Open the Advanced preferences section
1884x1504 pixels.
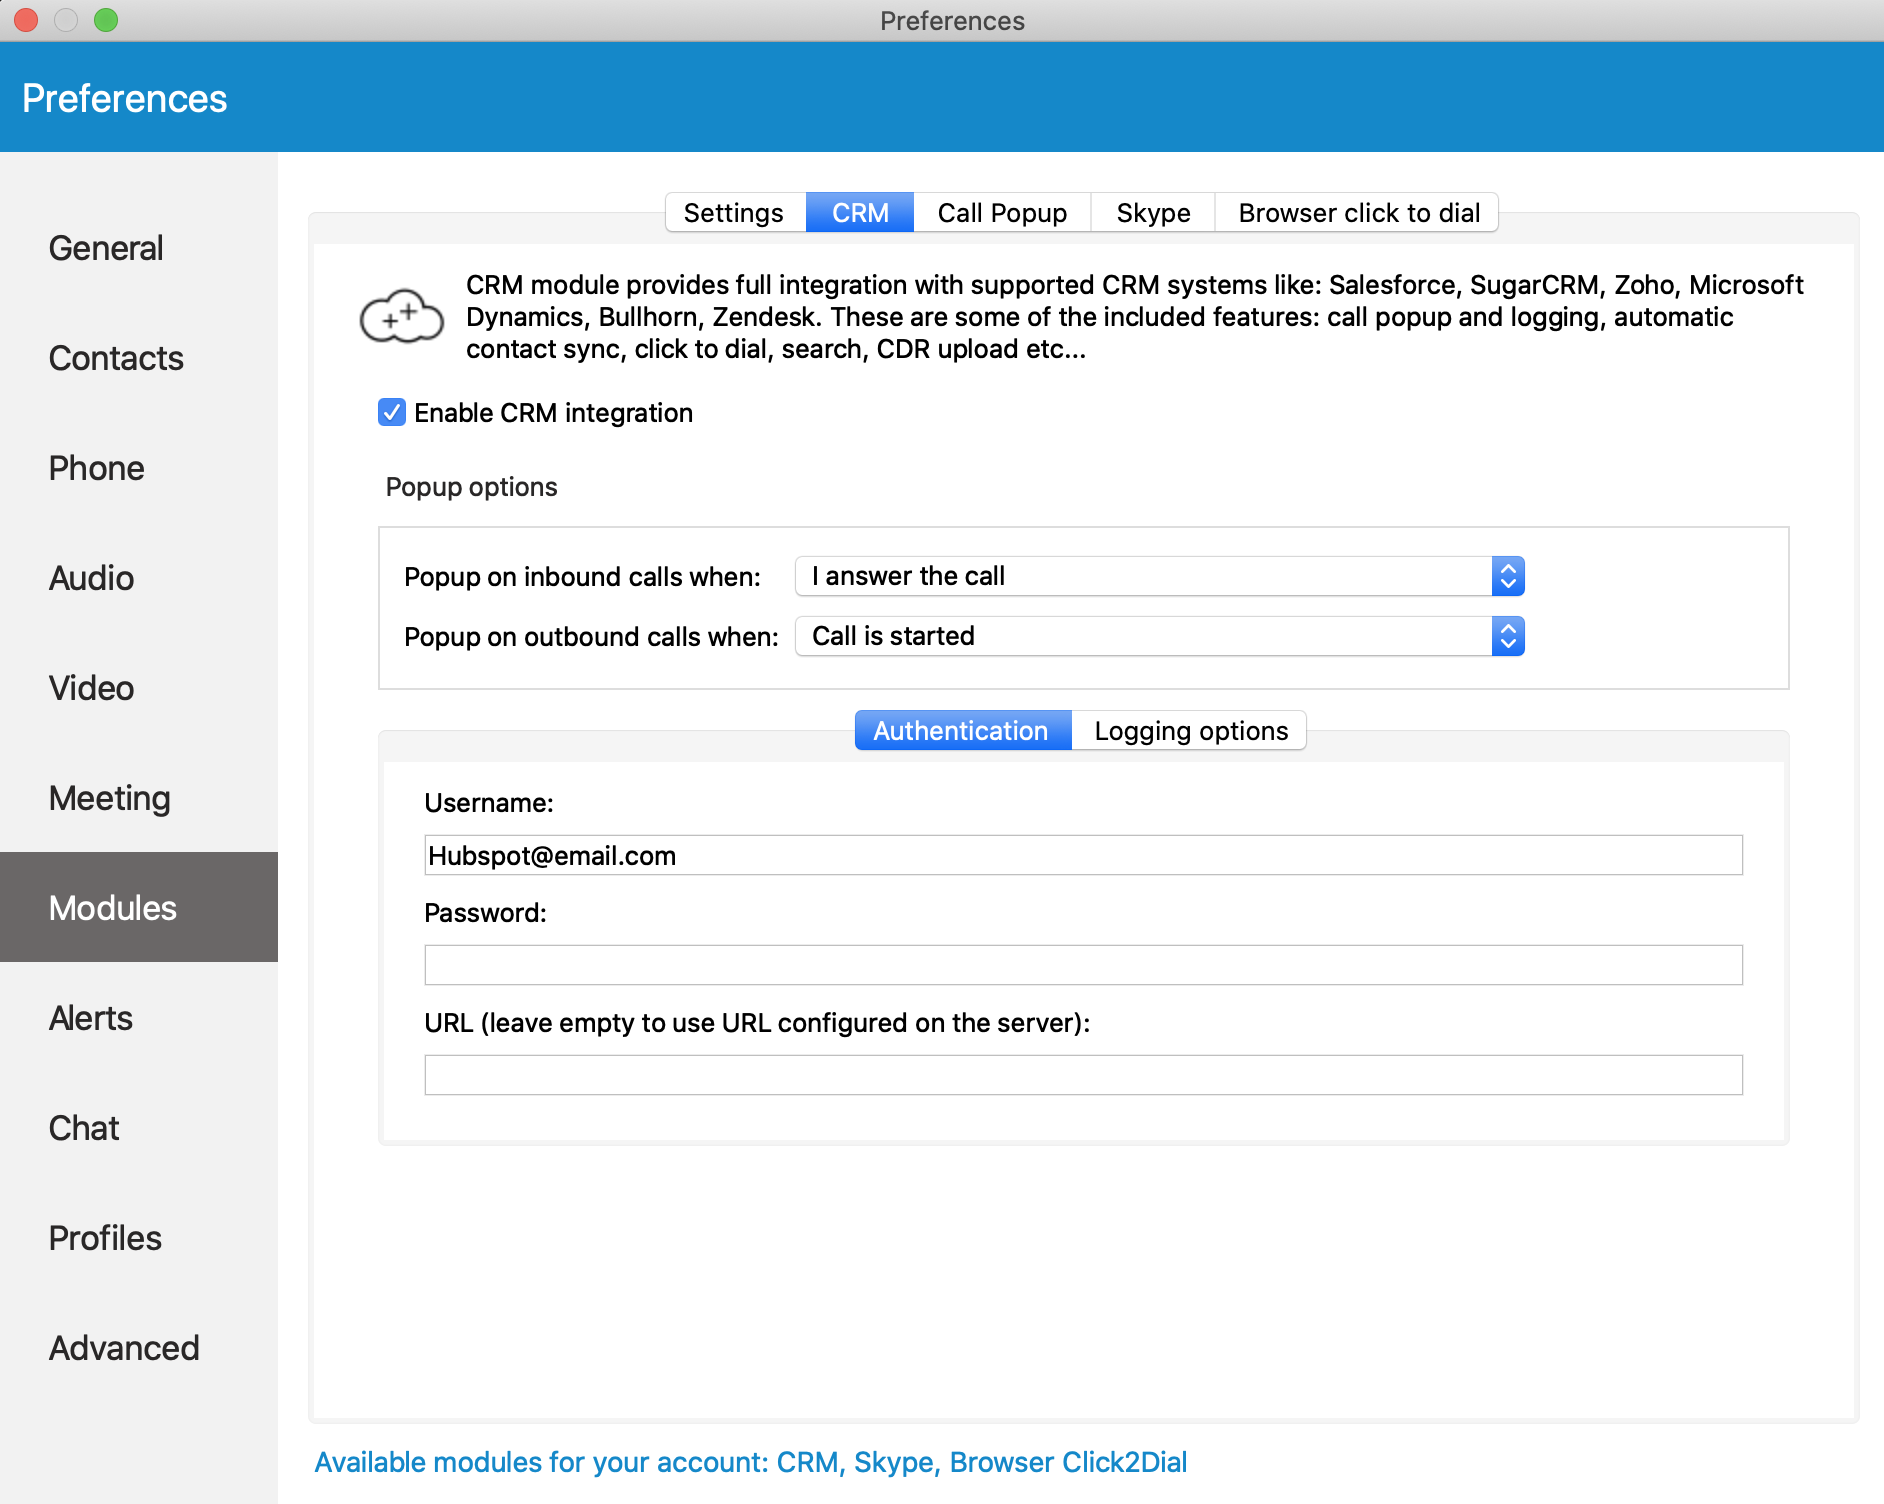click(x=124, y=1348)
